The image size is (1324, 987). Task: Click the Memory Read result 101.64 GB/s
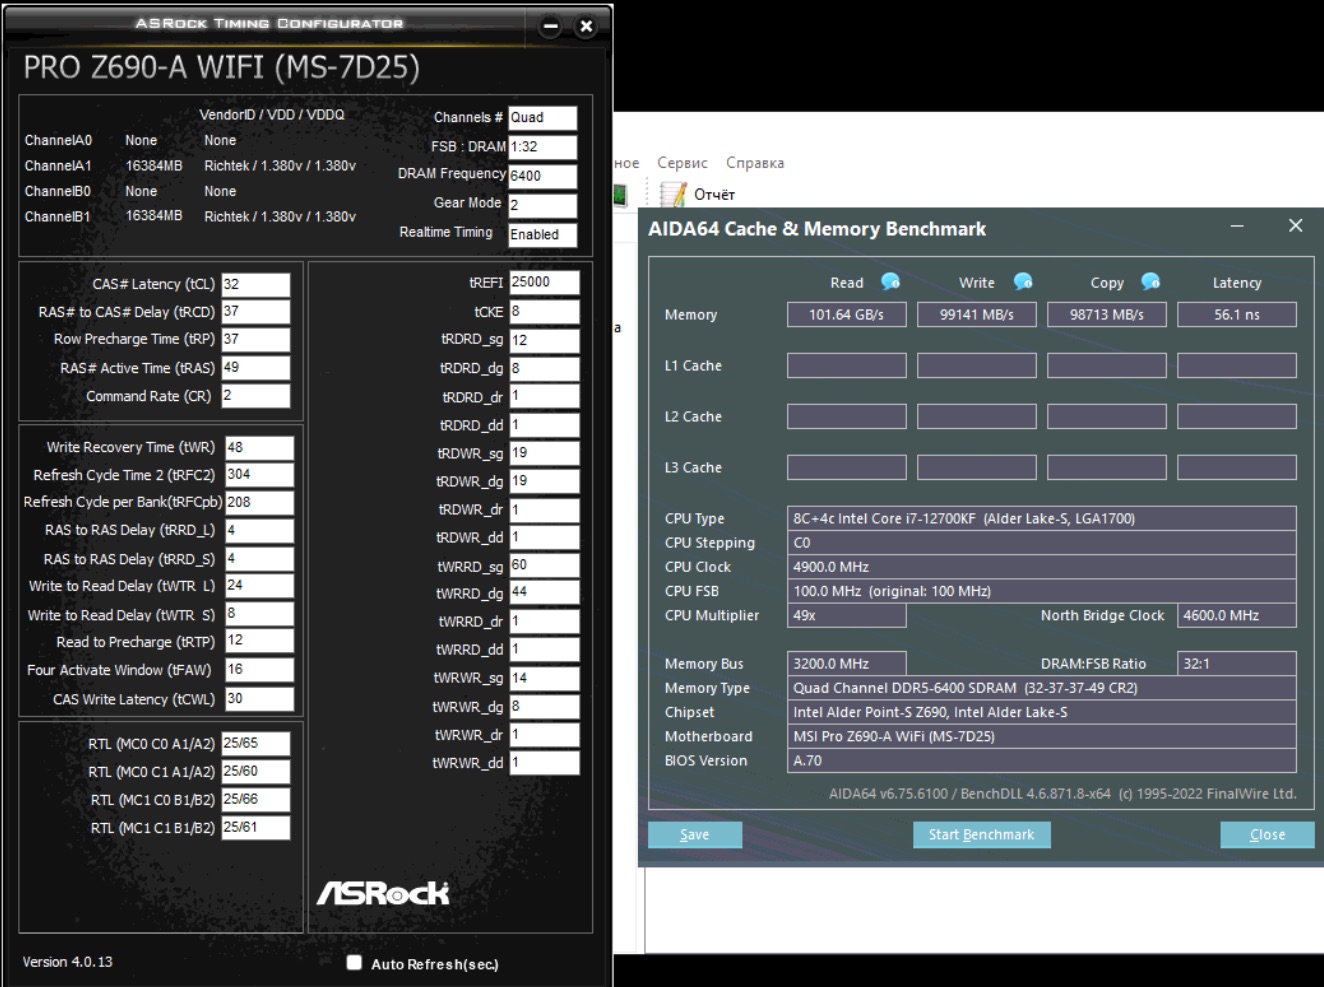click(x=846, y=315)
